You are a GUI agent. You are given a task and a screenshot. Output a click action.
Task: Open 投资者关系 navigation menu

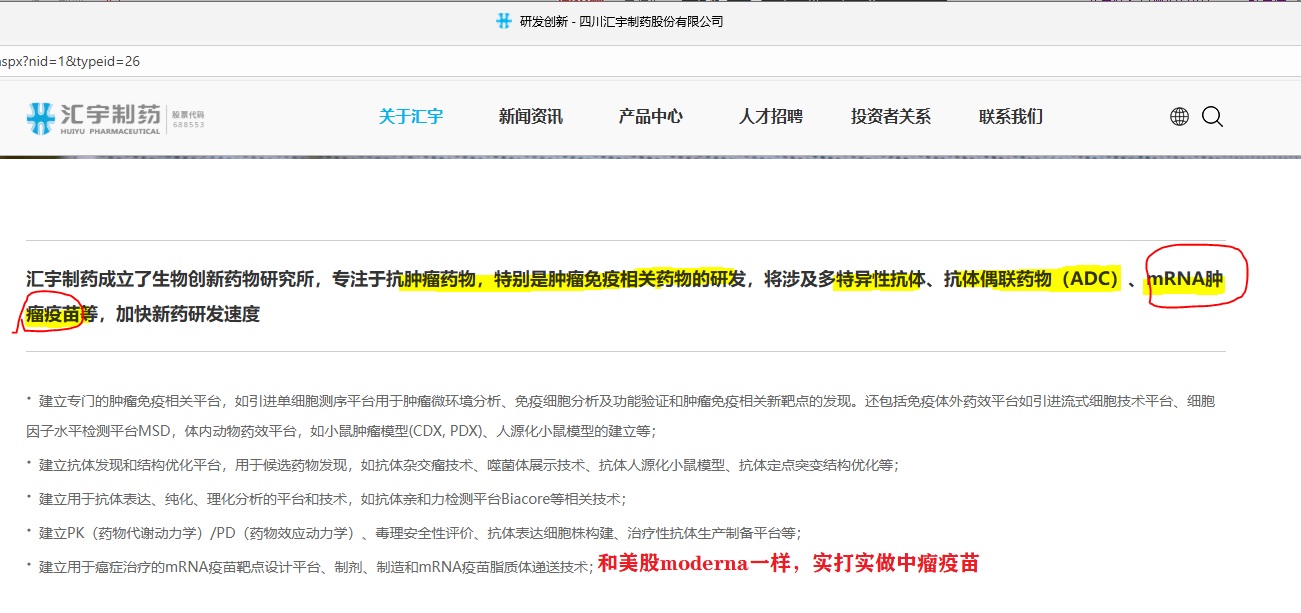coord(891,117)
